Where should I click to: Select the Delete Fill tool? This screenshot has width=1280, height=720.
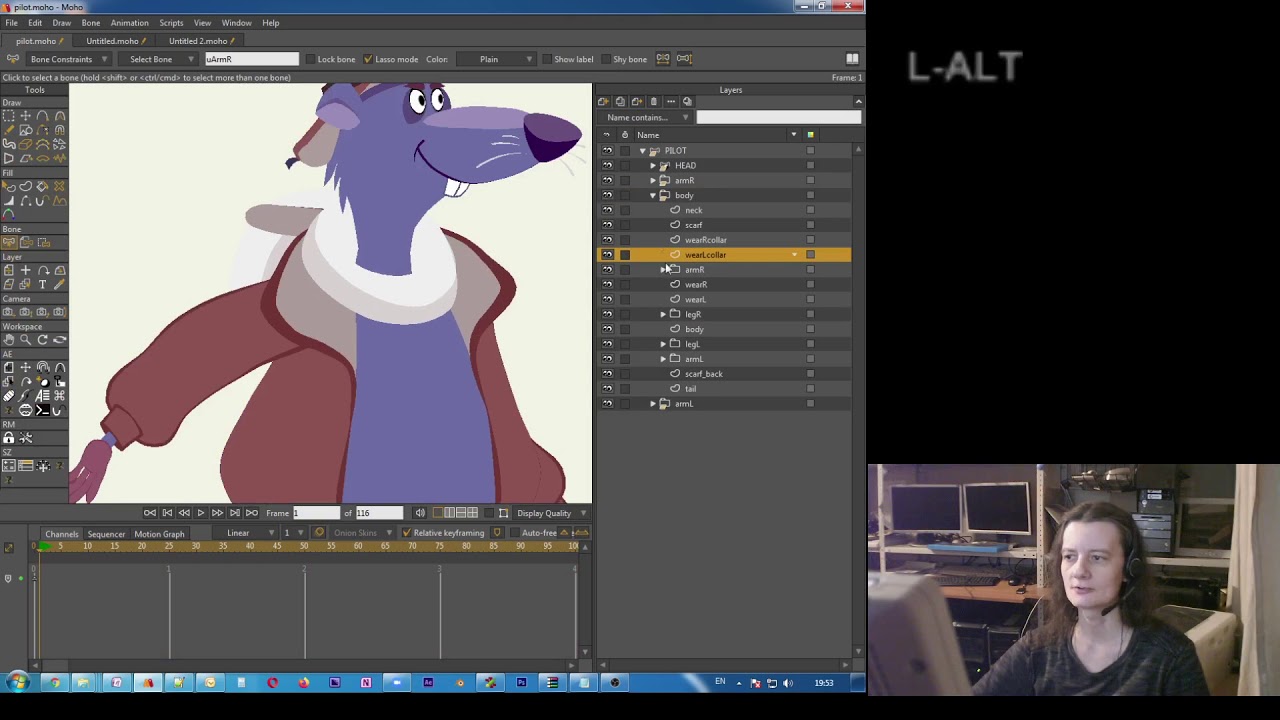[60, 186]
